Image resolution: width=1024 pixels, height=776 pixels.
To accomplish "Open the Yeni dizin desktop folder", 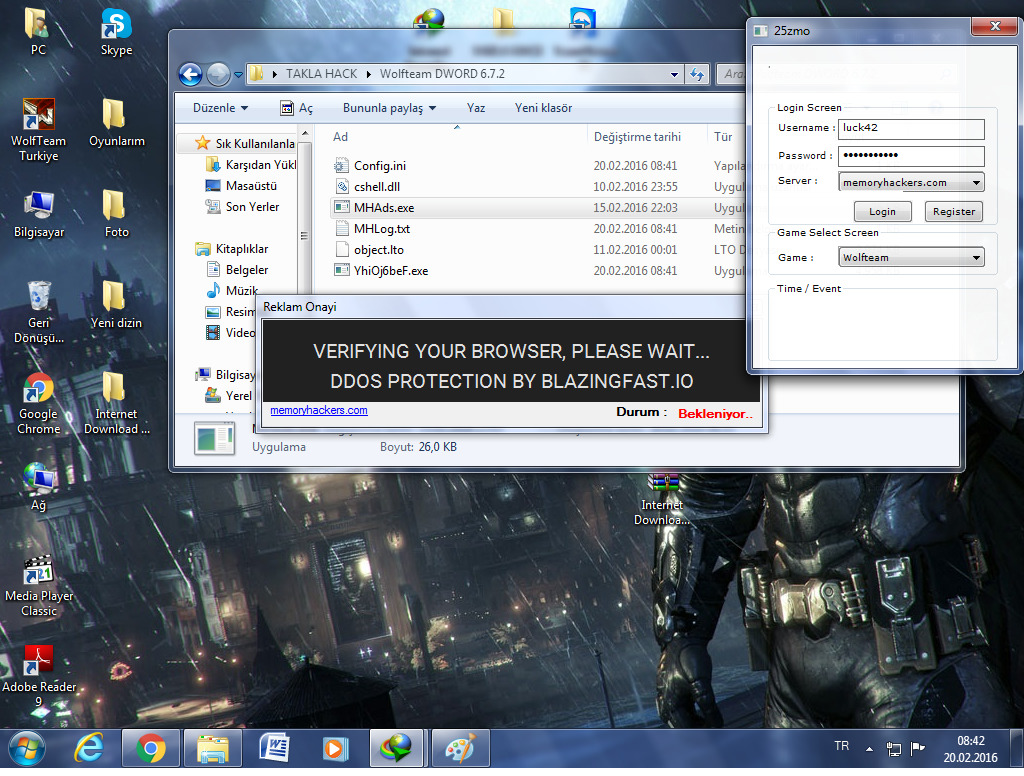I will click(x=116, y=304).
